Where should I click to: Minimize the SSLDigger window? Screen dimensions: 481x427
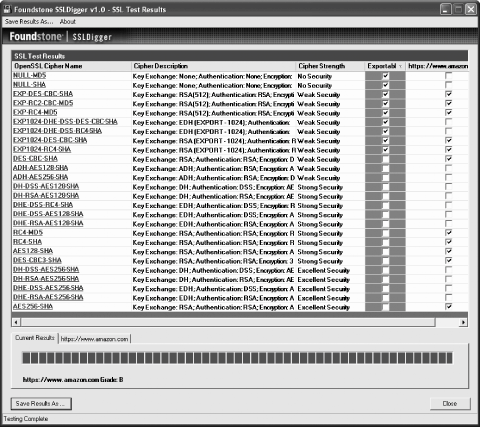pyautogui.click(x=446, y=9)
